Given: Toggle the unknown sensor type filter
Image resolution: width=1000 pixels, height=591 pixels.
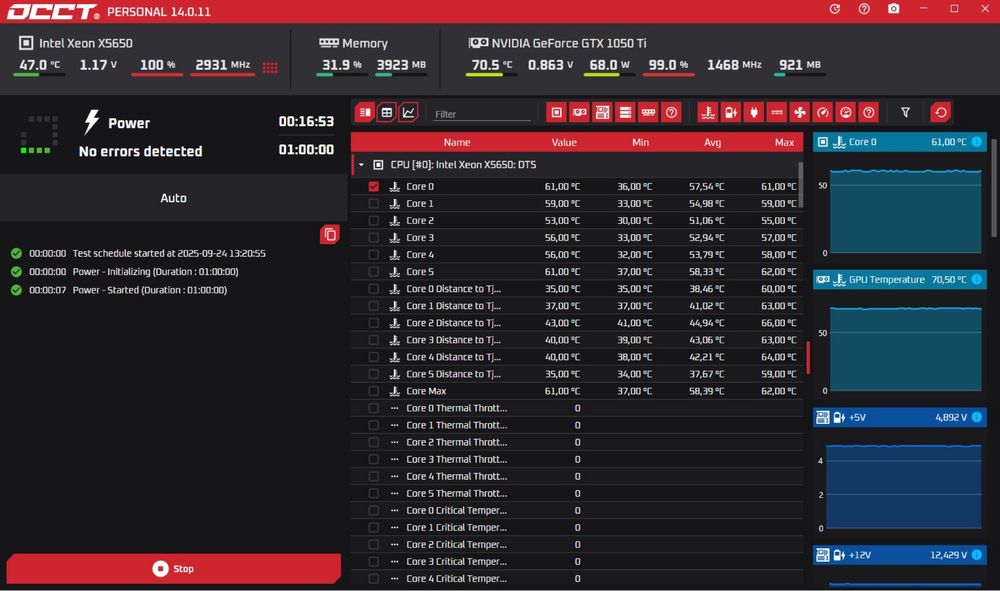Looking at the screenshot, I should tap(869, 113).
